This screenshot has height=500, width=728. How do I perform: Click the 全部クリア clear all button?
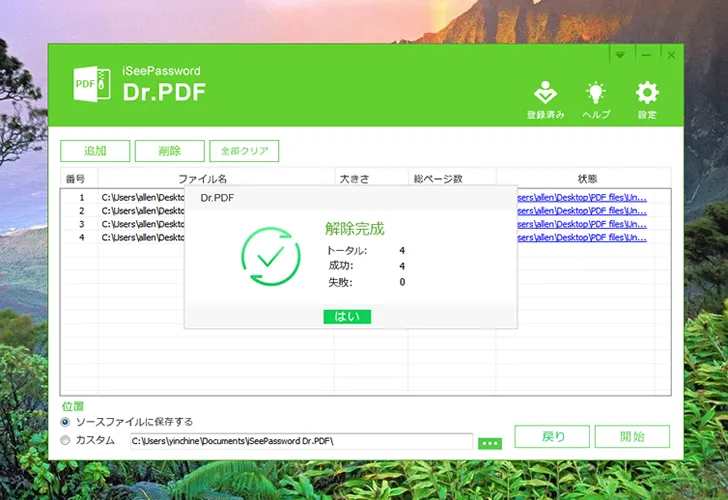click(x=244, y=151)
